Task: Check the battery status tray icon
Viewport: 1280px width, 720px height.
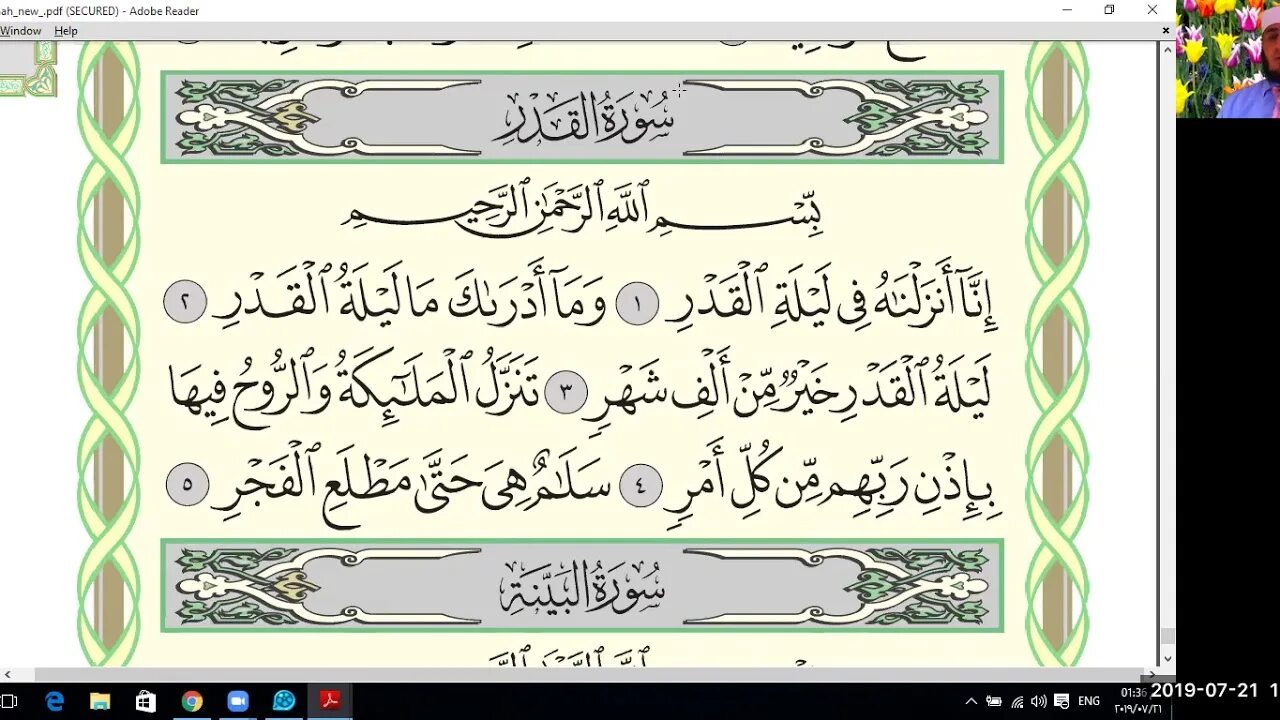Action: [x=994, y=702]
